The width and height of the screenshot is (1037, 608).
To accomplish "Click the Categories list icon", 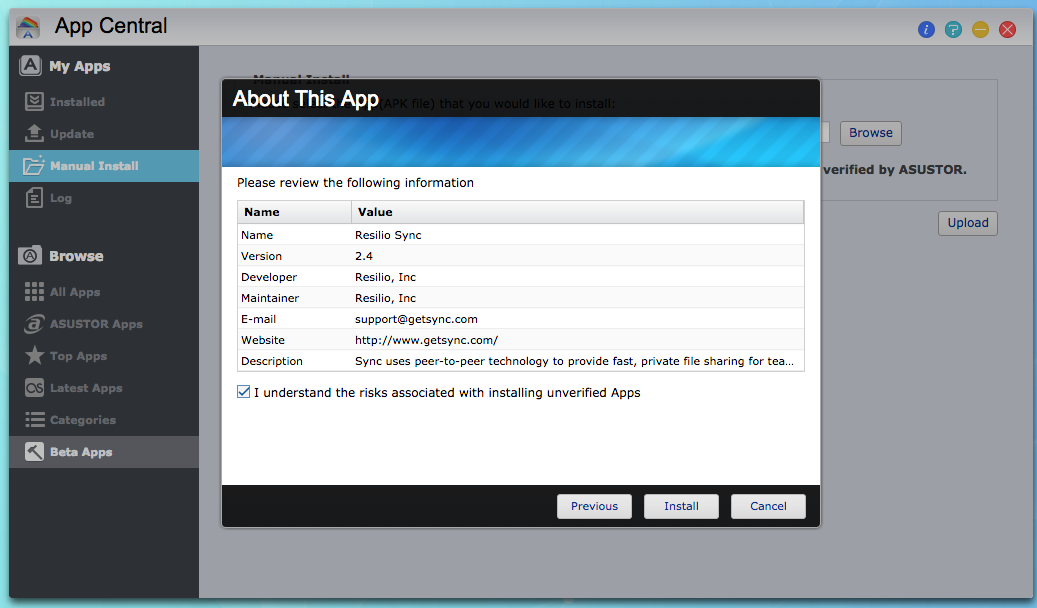I will (x=34, y=419).
